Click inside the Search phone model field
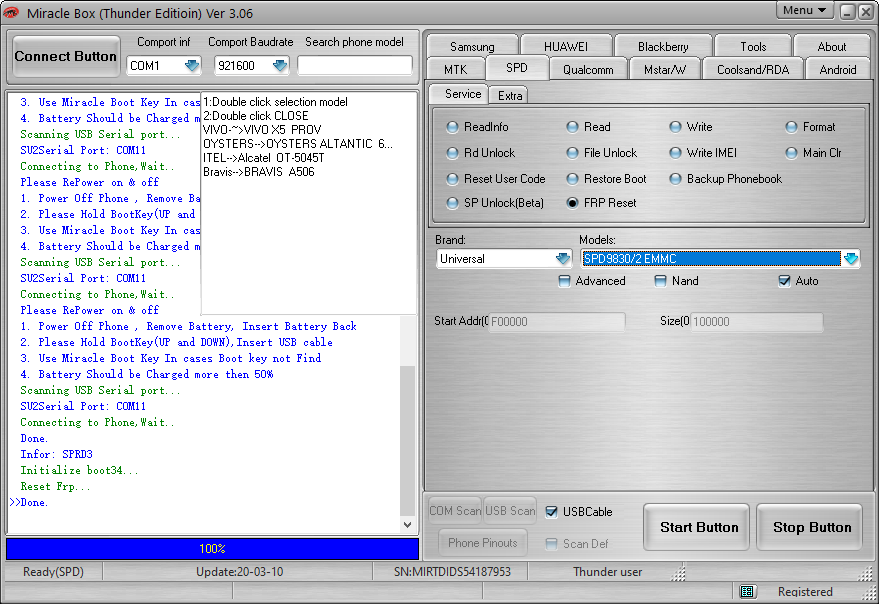The image size is (879, 604). coord(354,66)
